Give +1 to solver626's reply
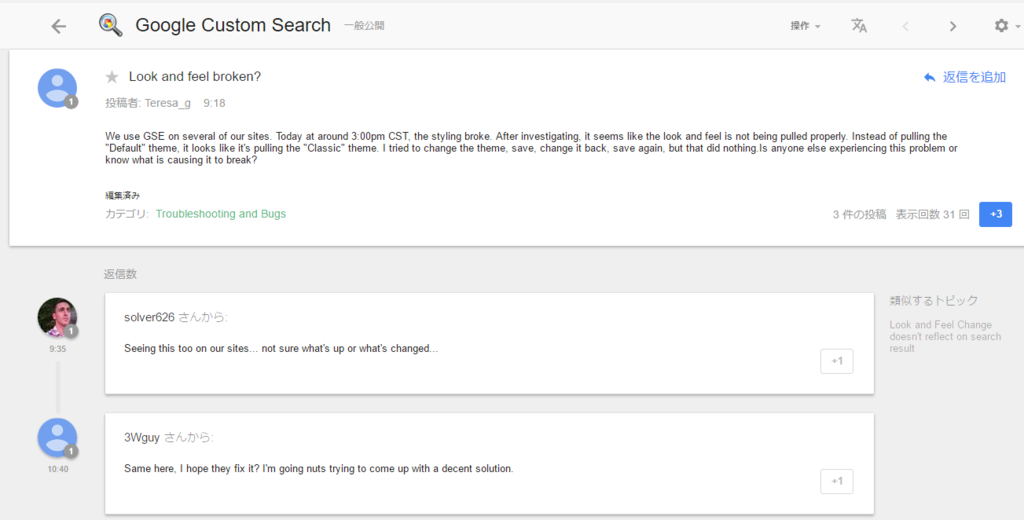 tap(837, 361)
